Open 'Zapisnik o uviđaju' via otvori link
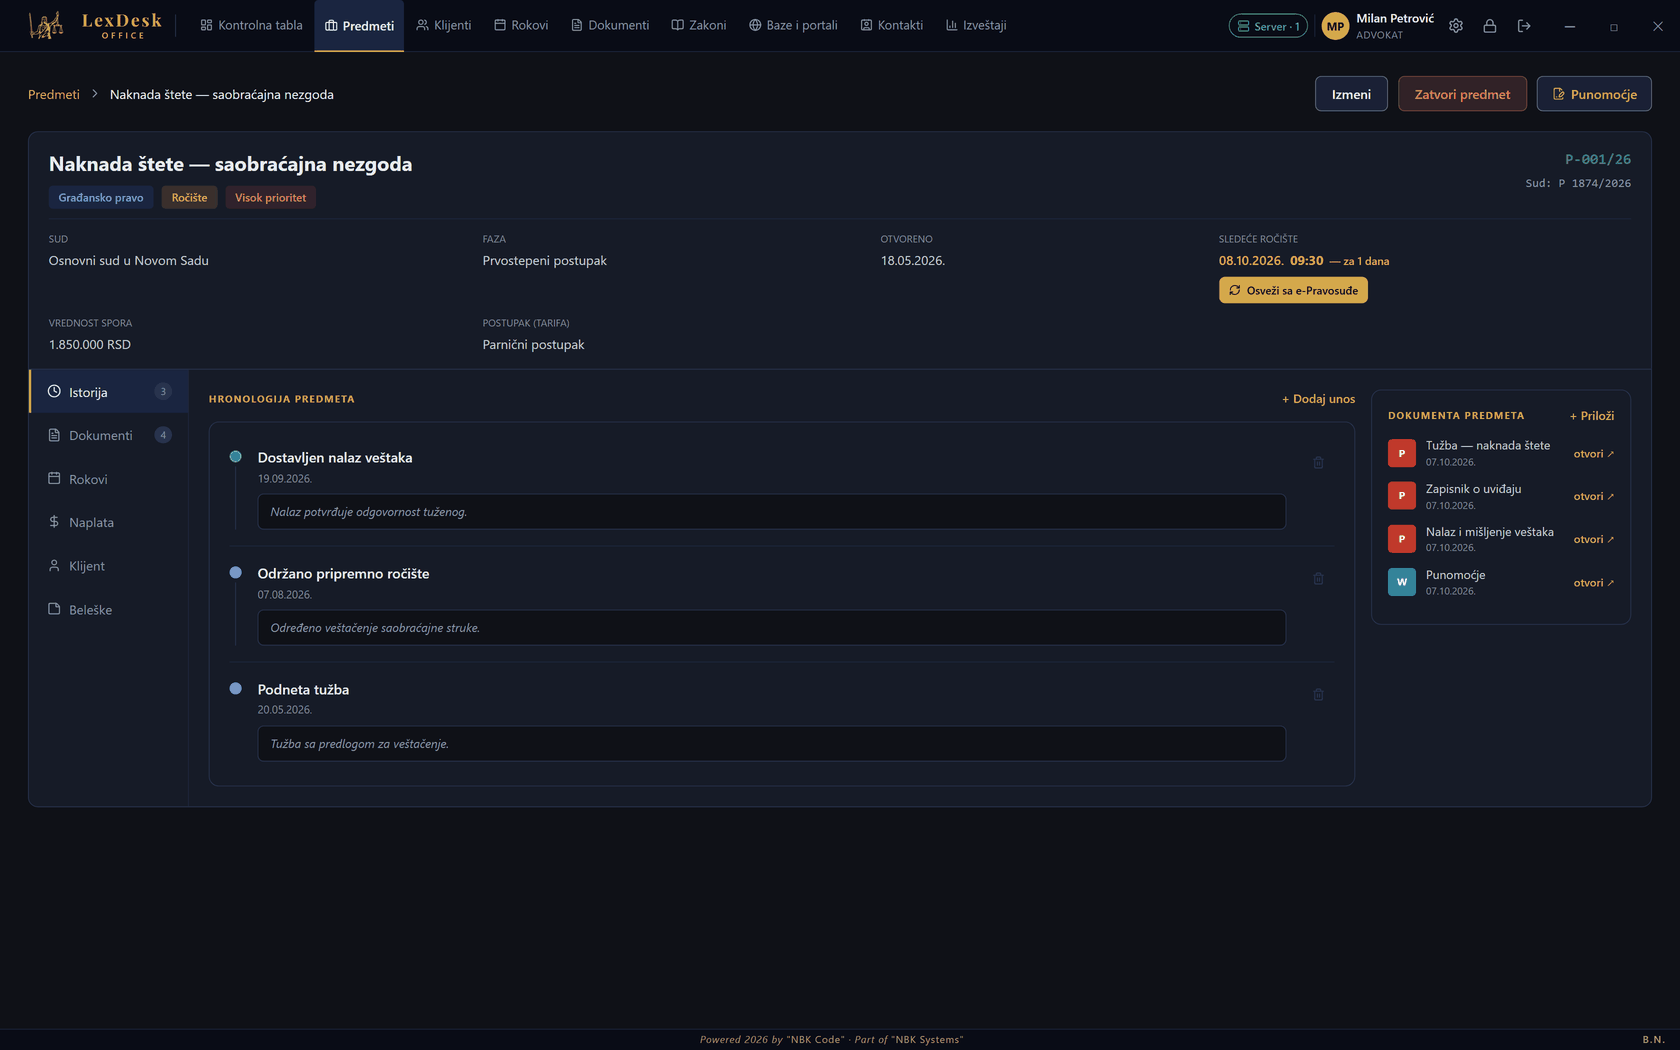Image resolution: width=1680 pixels, height=1050 pixels. coord(1593,497)
